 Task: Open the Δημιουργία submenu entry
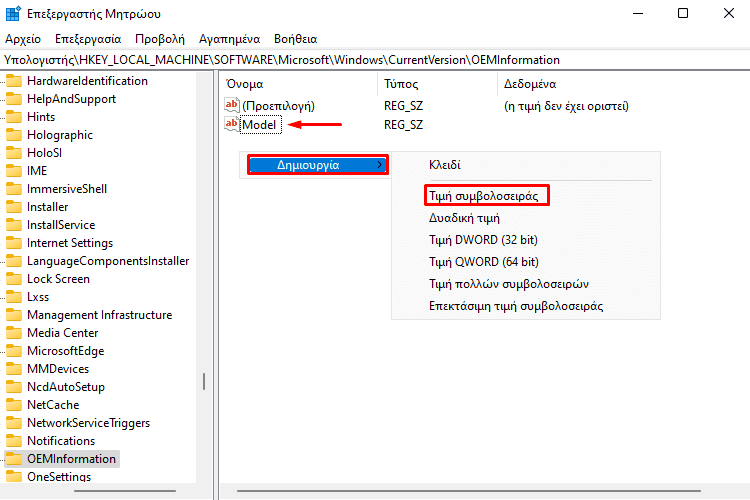click(x=318, y=165)
